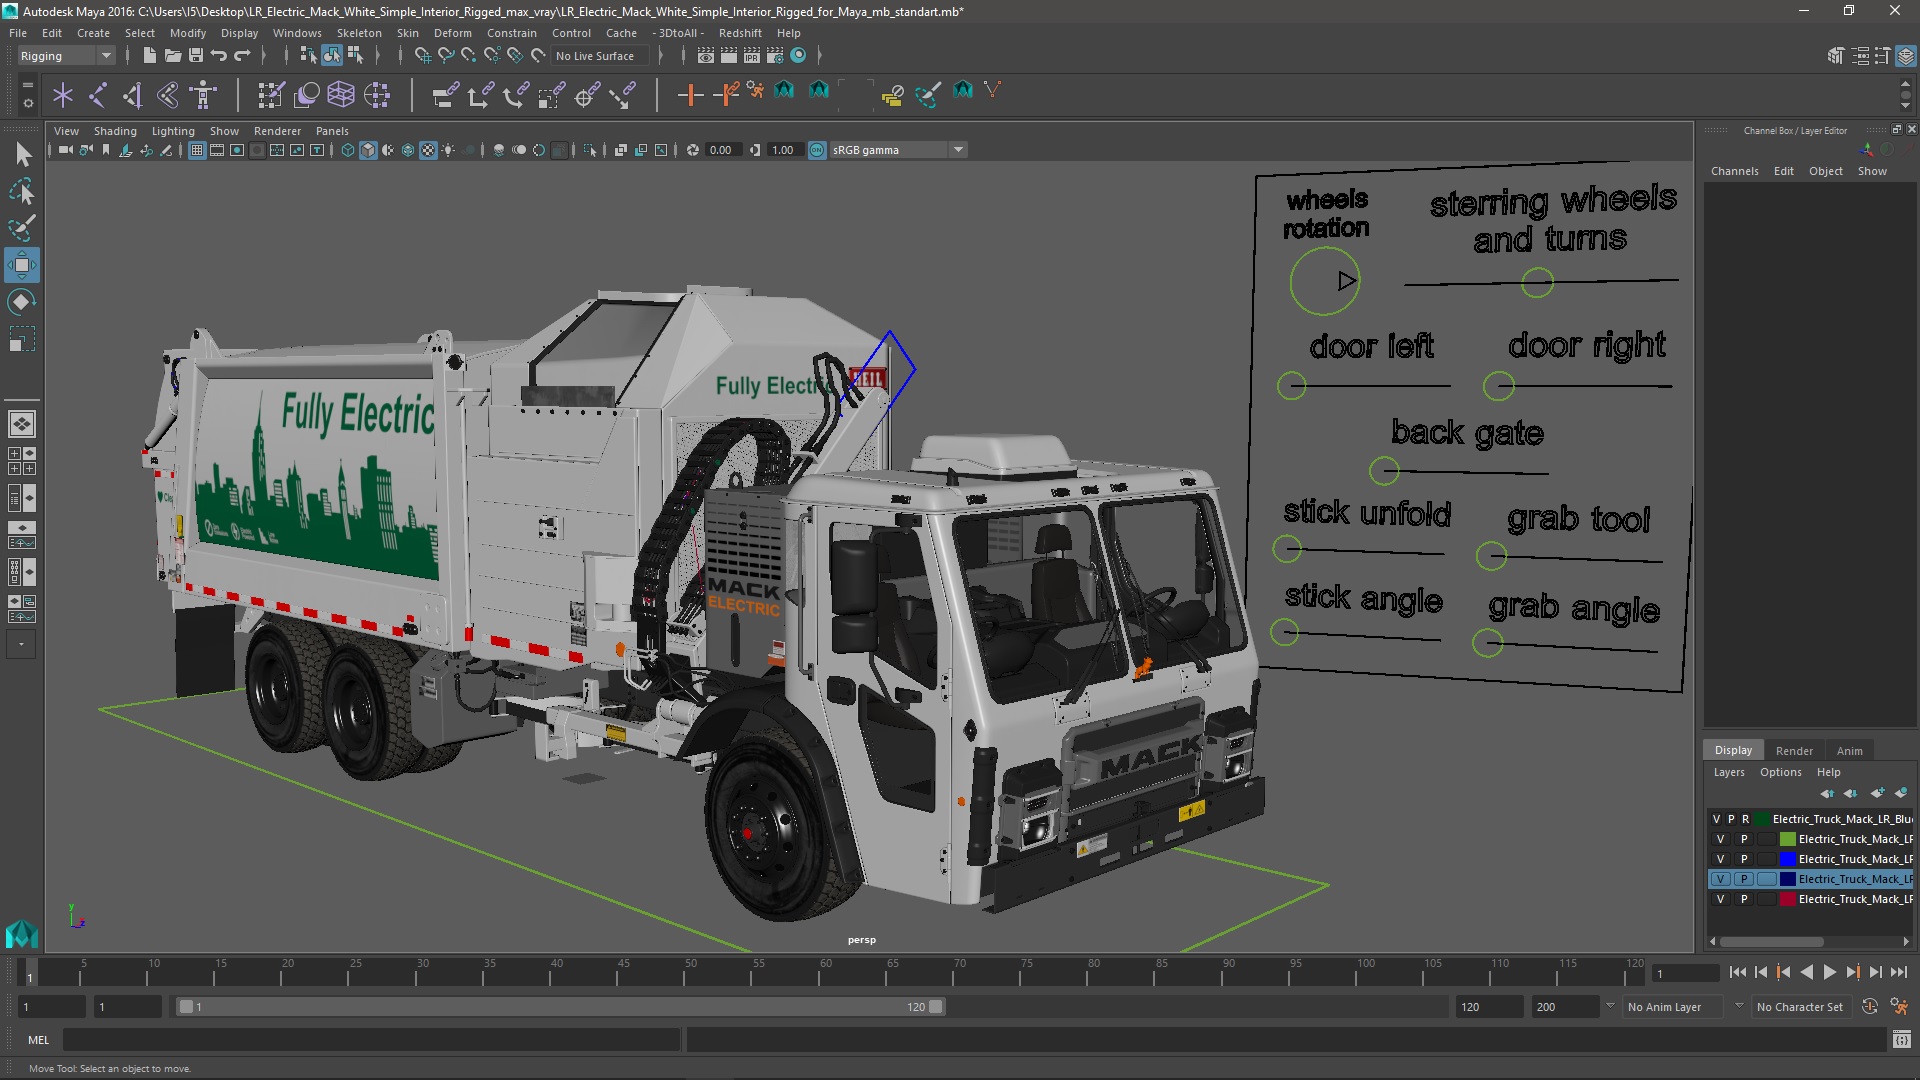Activate the Move tool in toolbox
1920x1080 pixels.
click(22, 265)
